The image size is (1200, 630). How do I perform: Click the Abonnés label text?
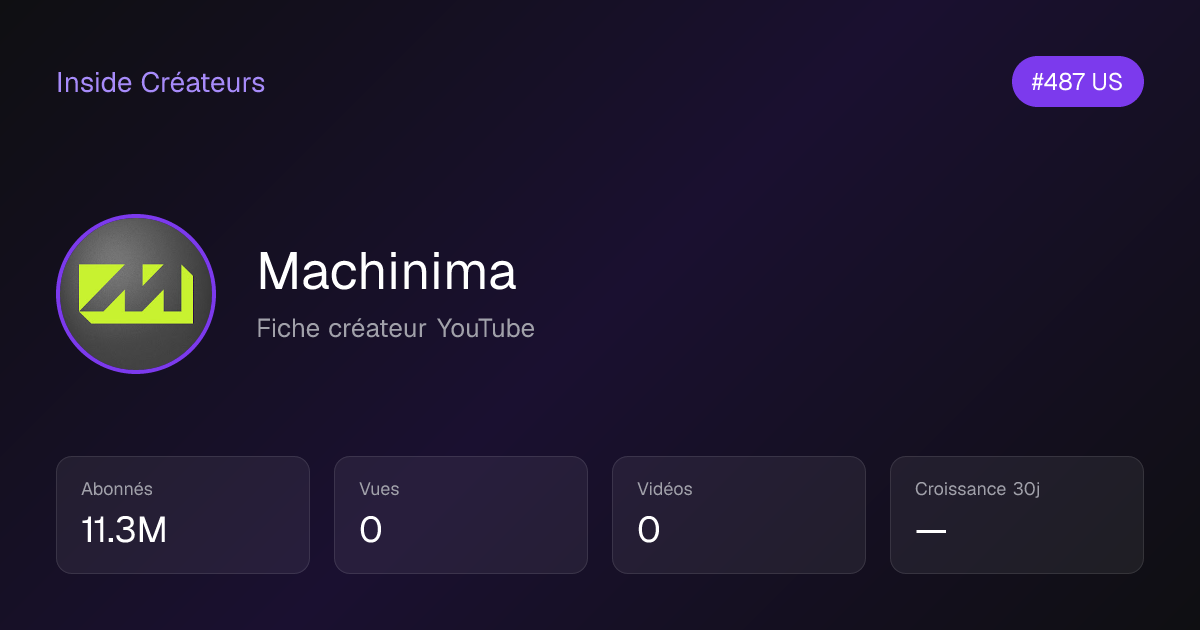(x=117, y=489)
